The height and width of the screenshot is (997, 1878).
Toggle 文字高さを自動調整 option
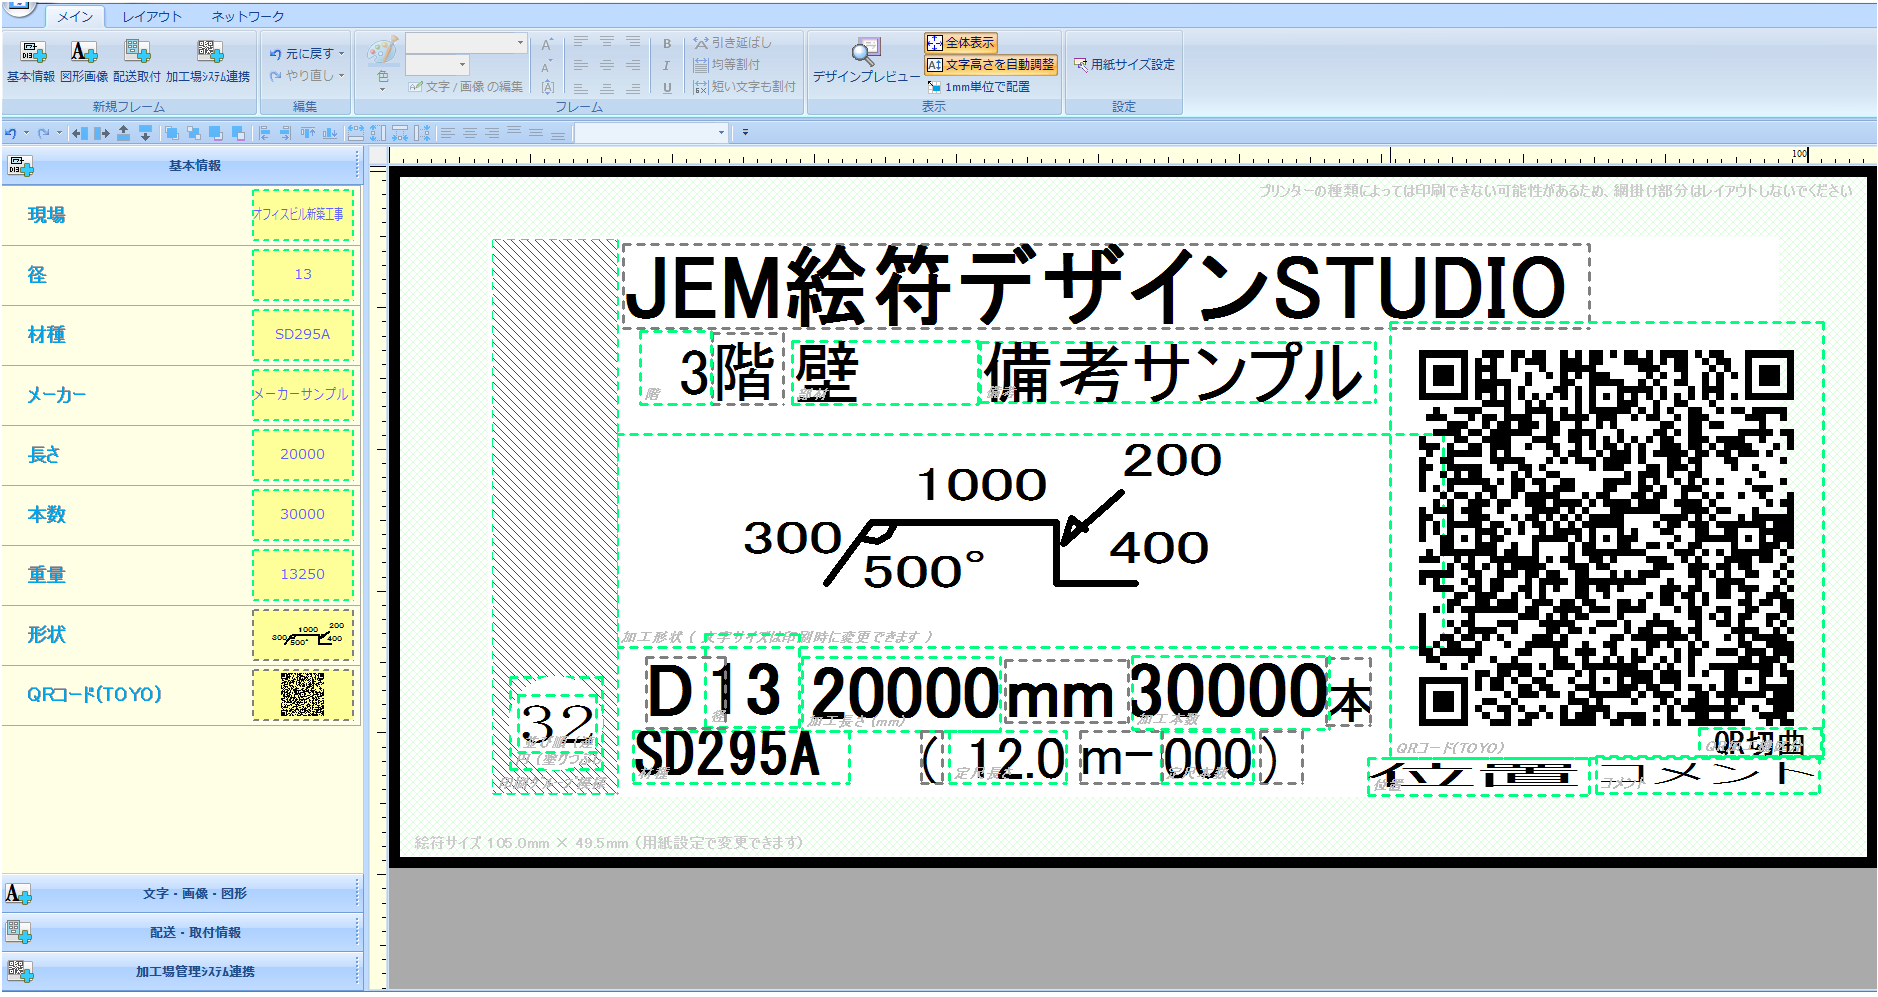991,64
